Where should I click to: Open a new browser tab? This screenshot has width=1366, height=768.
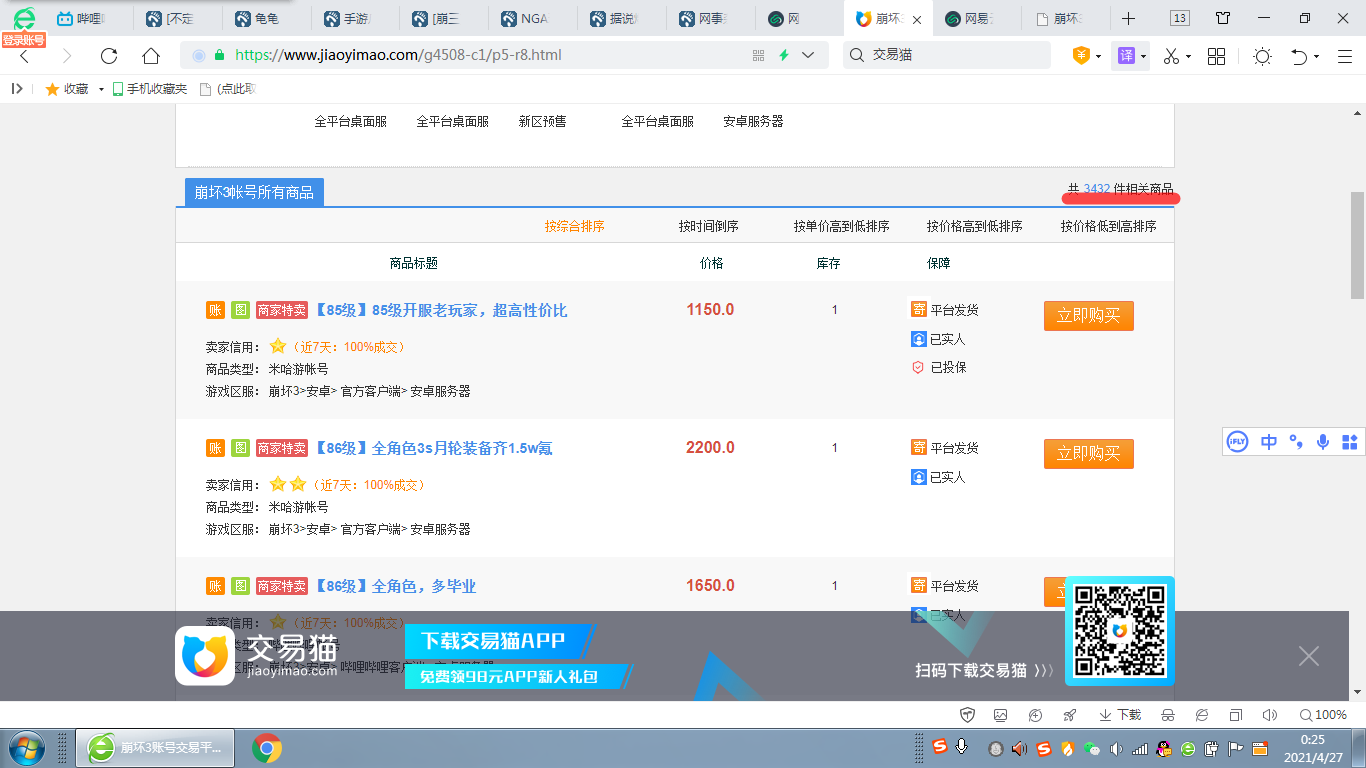[x=1128, y=18]
